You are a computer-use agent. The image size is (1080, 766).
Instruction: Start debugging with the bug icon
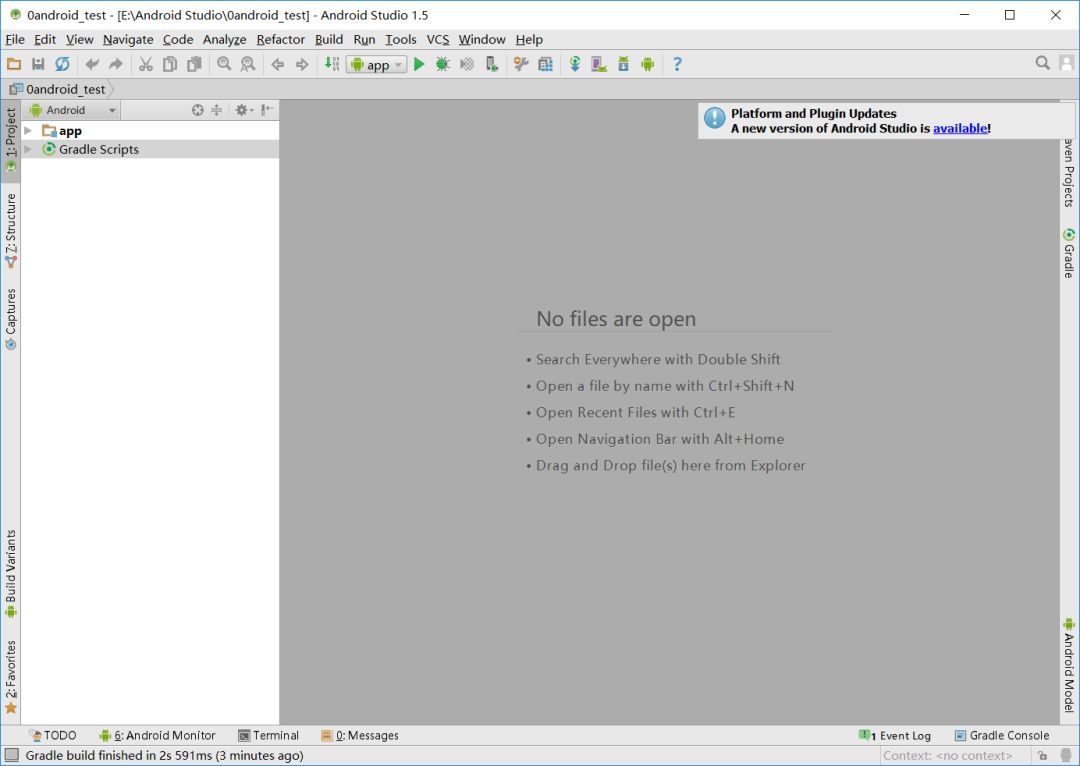click(x=443, y=64)
